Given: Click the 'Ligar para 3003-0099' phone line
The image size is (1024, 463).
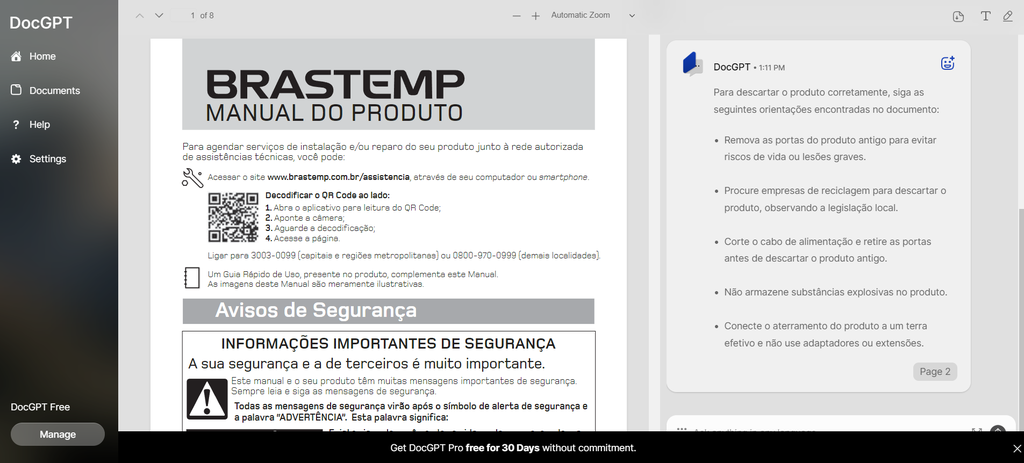Looking at the screenshot, I should coord(404,255).
